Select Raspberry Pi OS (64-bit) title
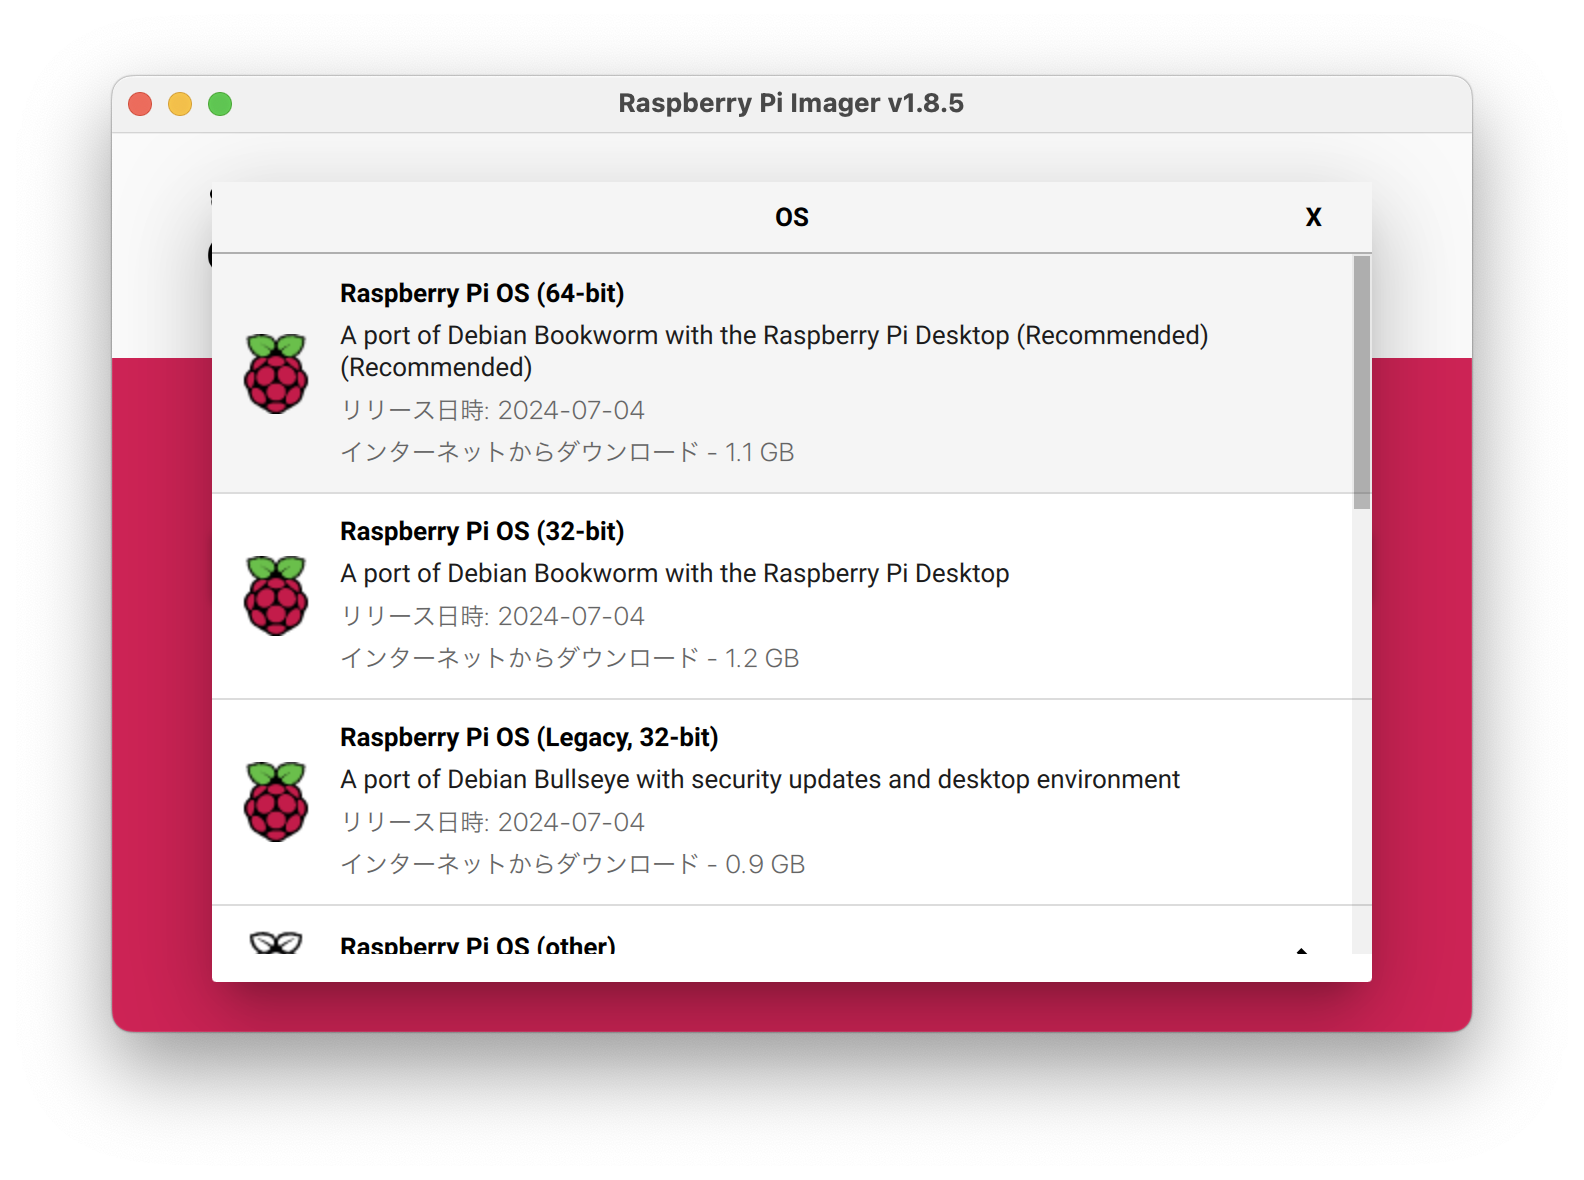This screenshot has width=1584, height=1180. pyautogui.click(x=482, y=293)
